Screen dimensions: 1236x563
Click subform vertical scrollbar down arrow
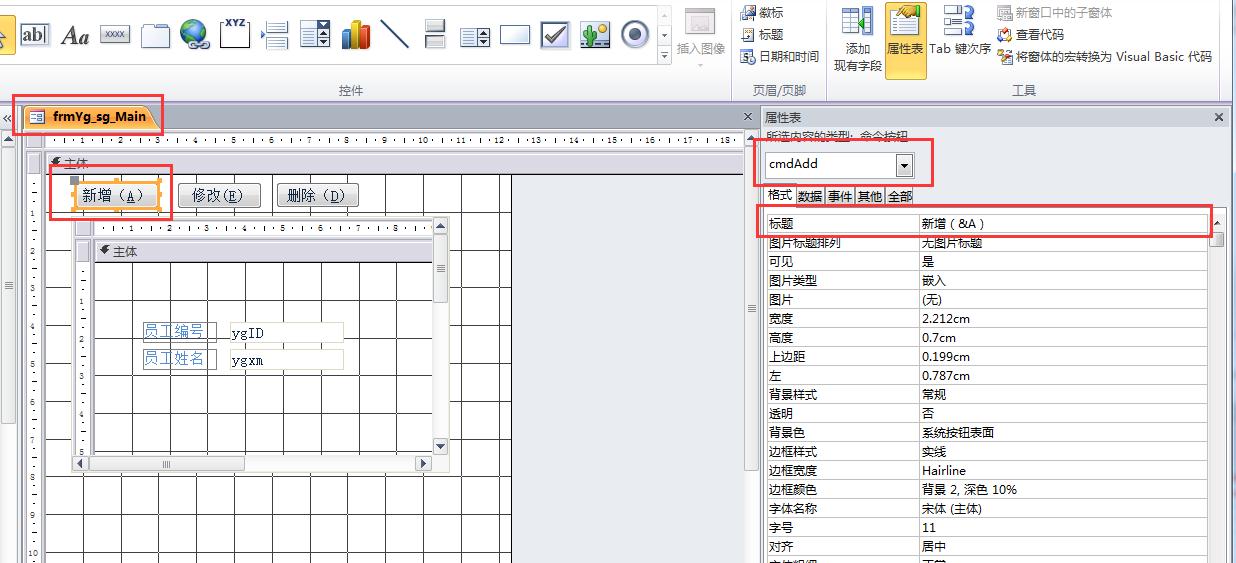coord(441,446)
